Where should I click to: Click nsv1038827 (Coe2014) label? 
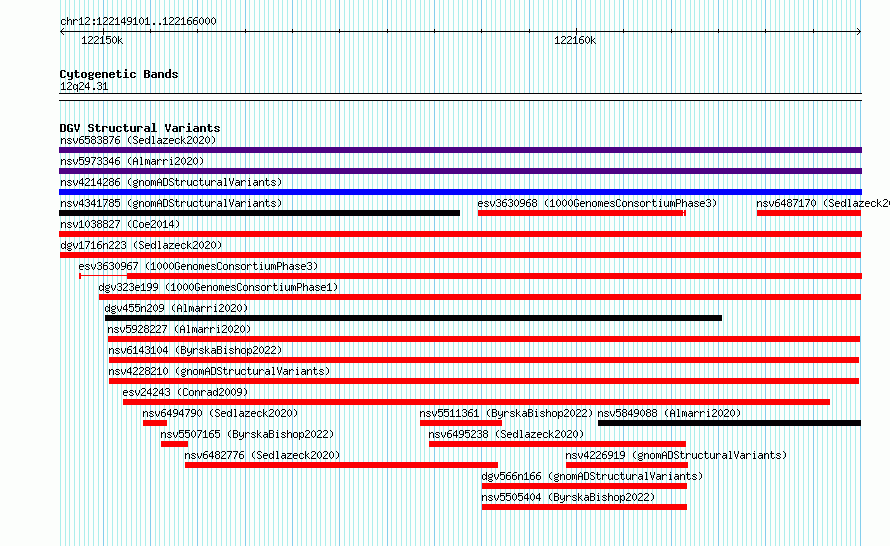tap(120, 224)
